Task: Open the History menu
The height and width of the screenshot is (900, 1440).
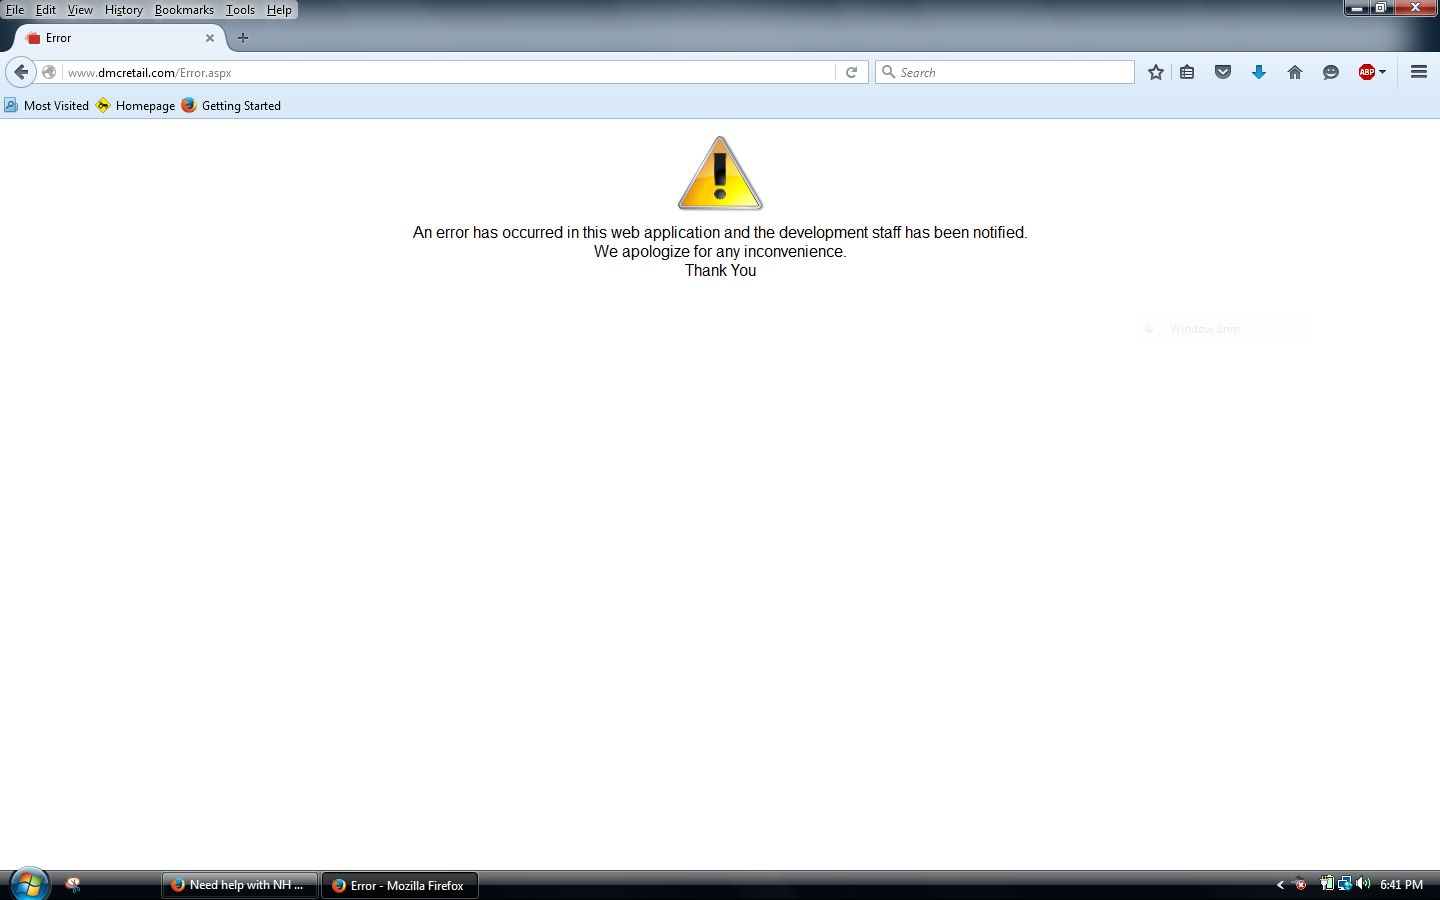Action: coord(123,10)
